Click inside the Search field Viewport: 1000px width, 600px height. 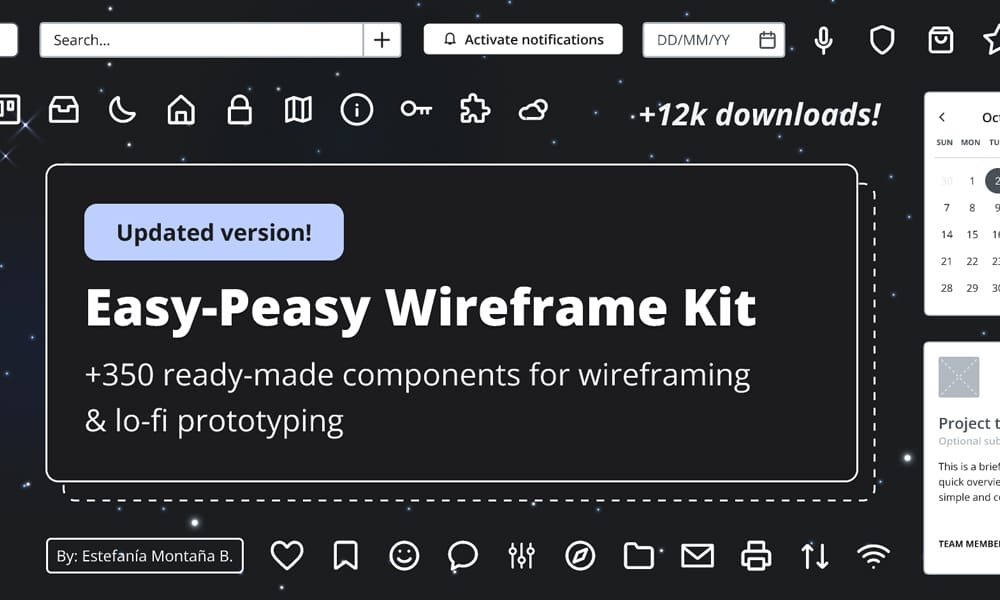(150, 39)
